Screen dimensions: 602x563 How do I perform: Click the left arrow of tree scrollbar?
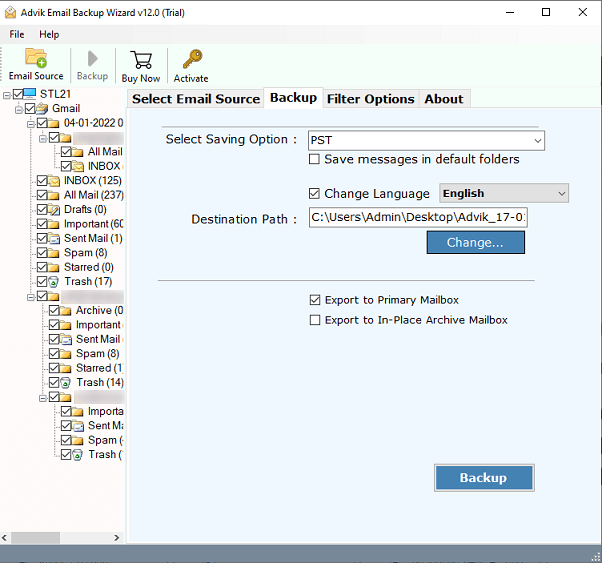(x=5, y=538)
